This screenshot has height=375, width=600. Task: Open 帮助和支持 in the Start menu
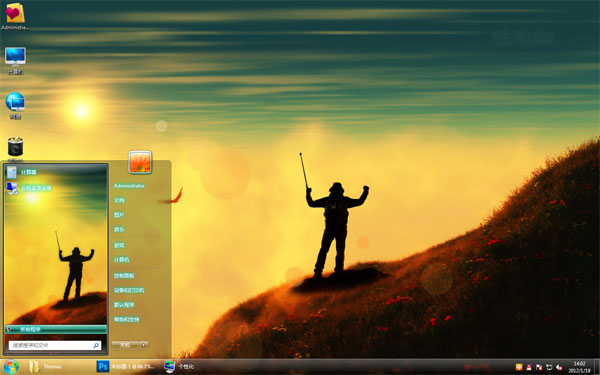(x=126, y=320)
